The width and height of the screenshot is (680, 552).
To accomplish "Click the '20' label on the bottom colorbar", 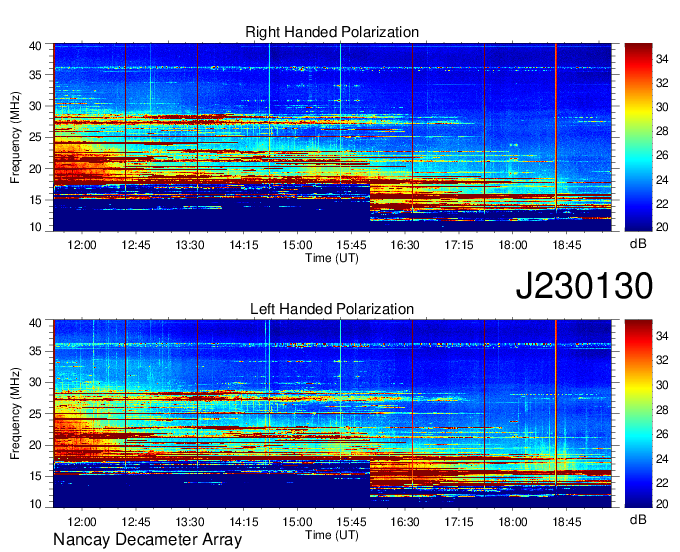I will [662, 504].
